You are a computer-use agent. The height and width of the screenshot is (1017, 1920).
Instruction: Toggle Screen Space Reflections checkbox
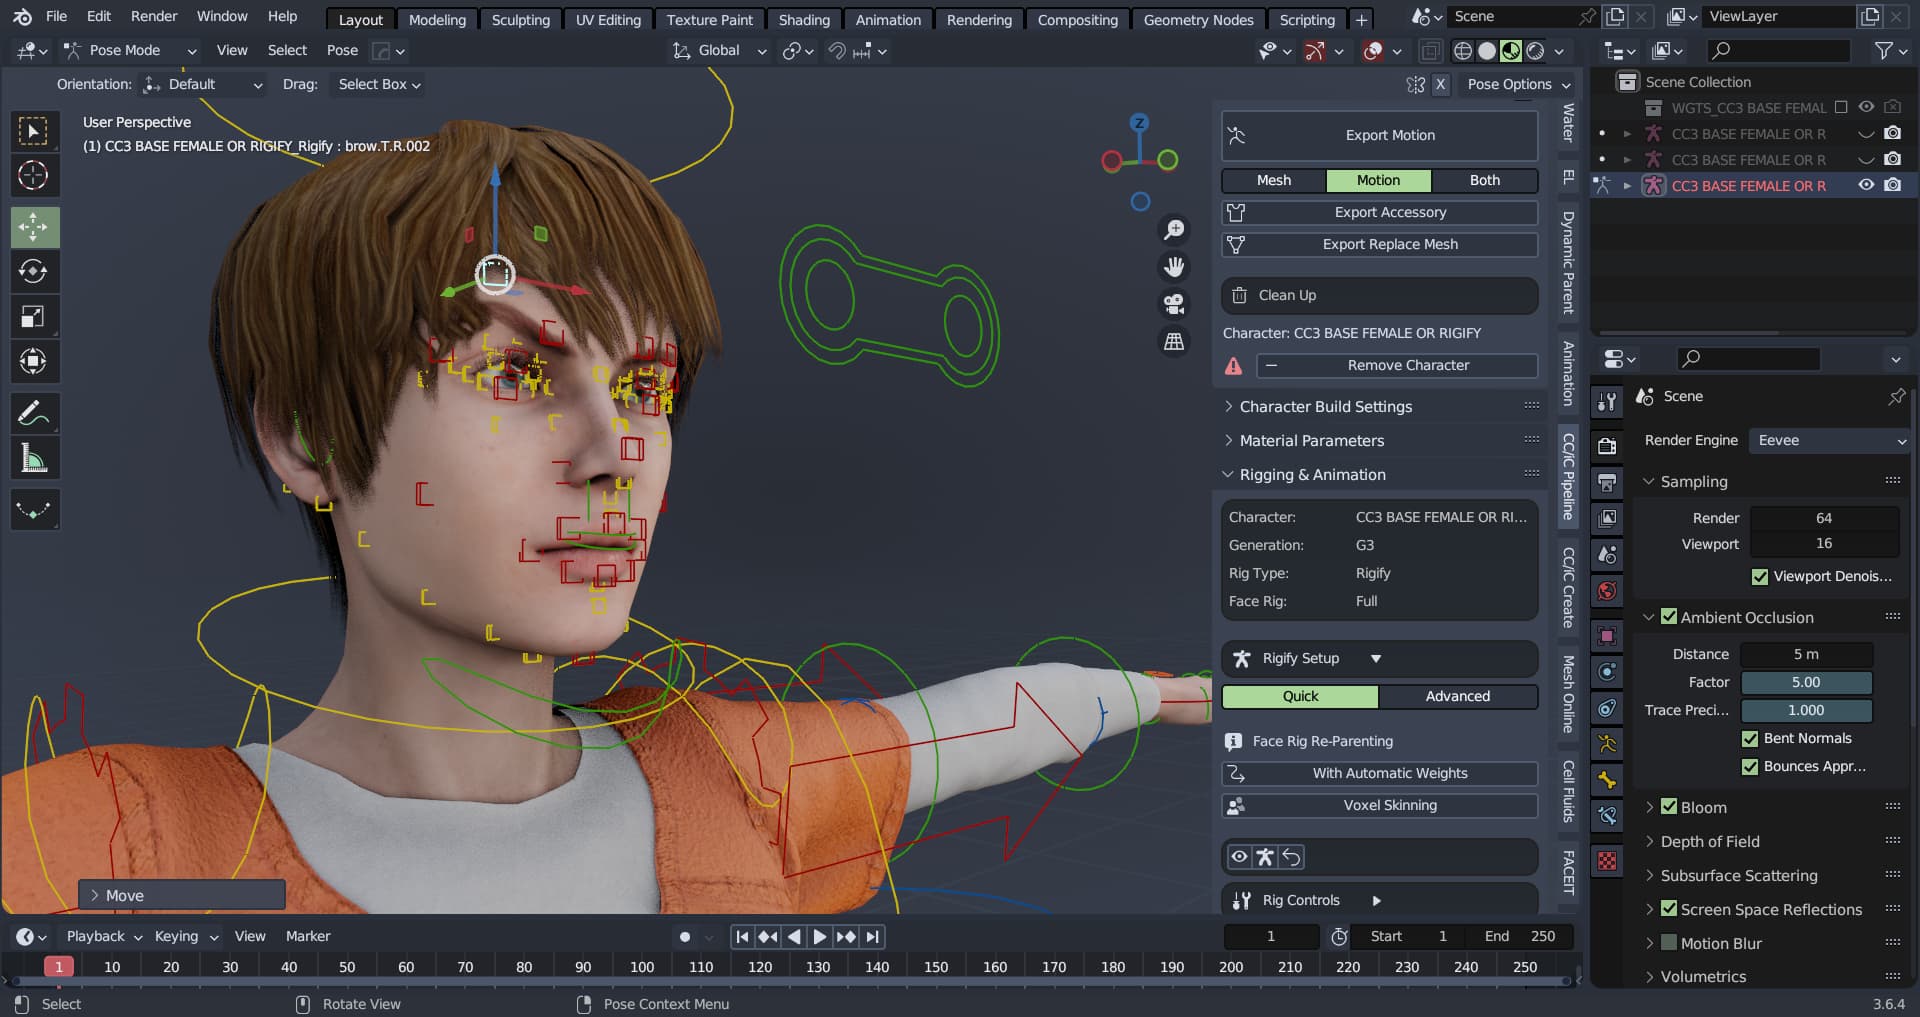click(1669, 909)
